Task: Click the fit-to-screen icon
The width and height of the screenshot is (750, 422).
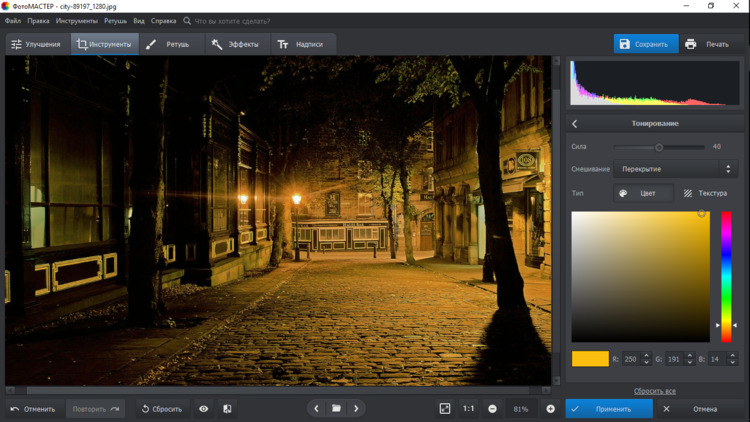Action: (445, 409)
